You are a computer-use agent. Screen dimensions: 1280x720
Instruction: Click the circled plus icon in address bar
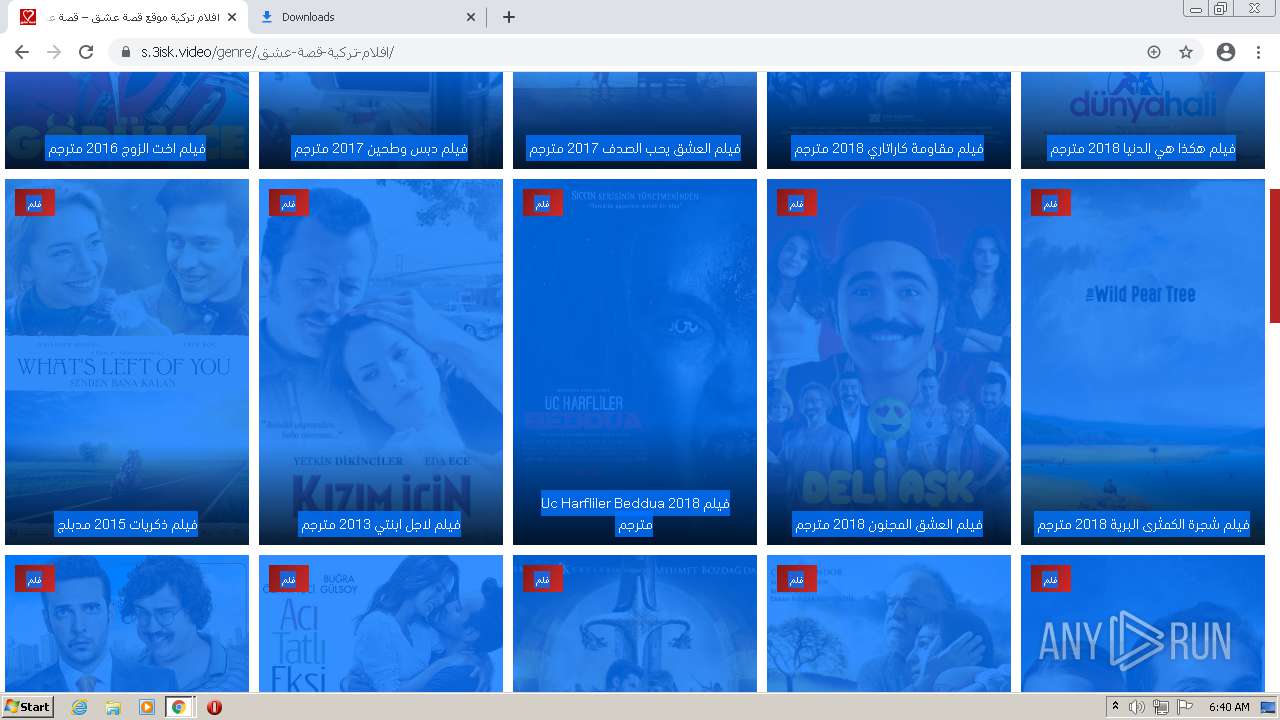(x=1154, y=52)
